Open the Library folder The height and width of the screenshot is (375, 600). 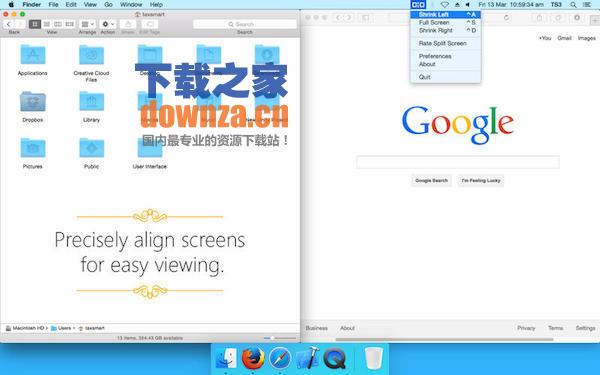[x=91, y=101]
